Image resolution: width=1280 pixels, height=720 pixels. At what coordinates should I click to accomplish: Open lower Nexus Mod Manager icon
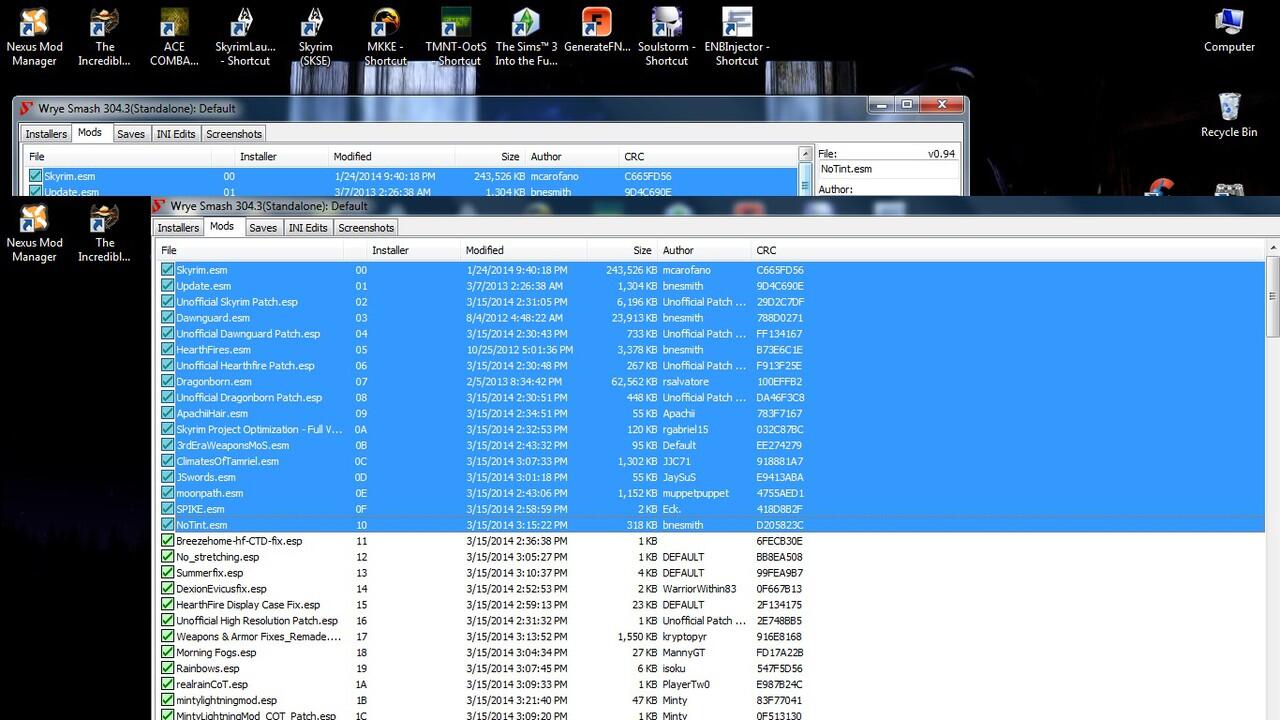[x=34, y=233]
